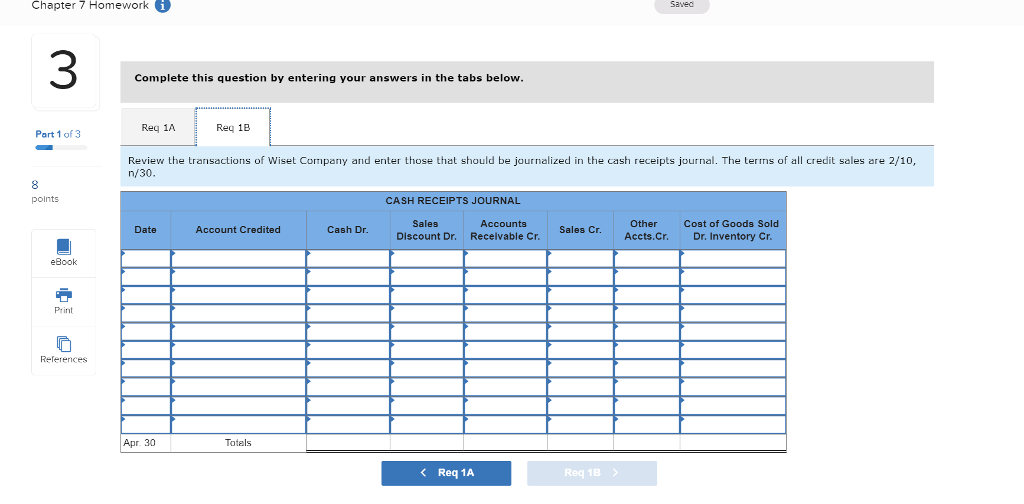The height and width of the screenshot is (504, 1024).
Task: Select the first row Date cell
Action: (x=146, y=259)
